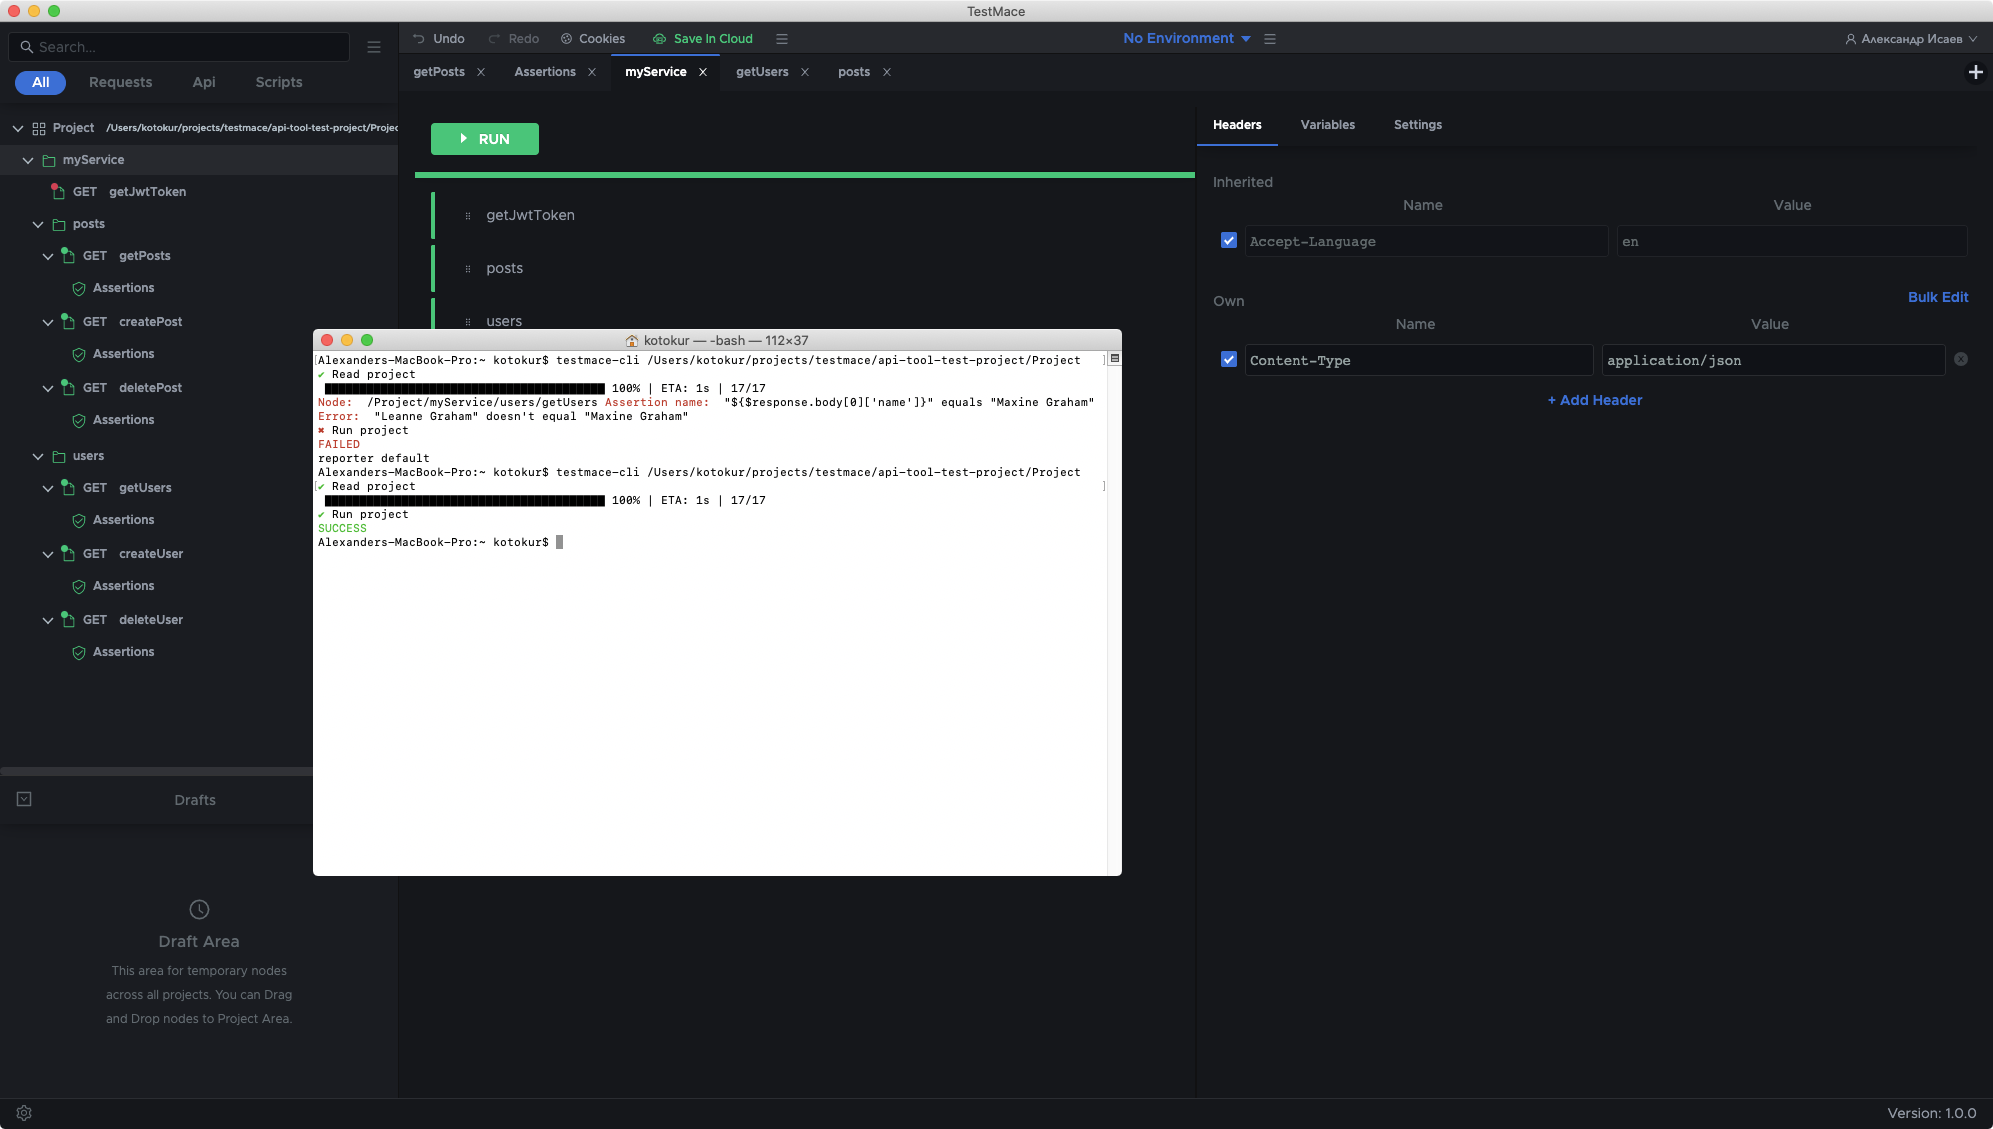The width and height of the screenshot is (1993, 1129).
Task: Open the No Environment dropdown
Action: [1186, 39]
